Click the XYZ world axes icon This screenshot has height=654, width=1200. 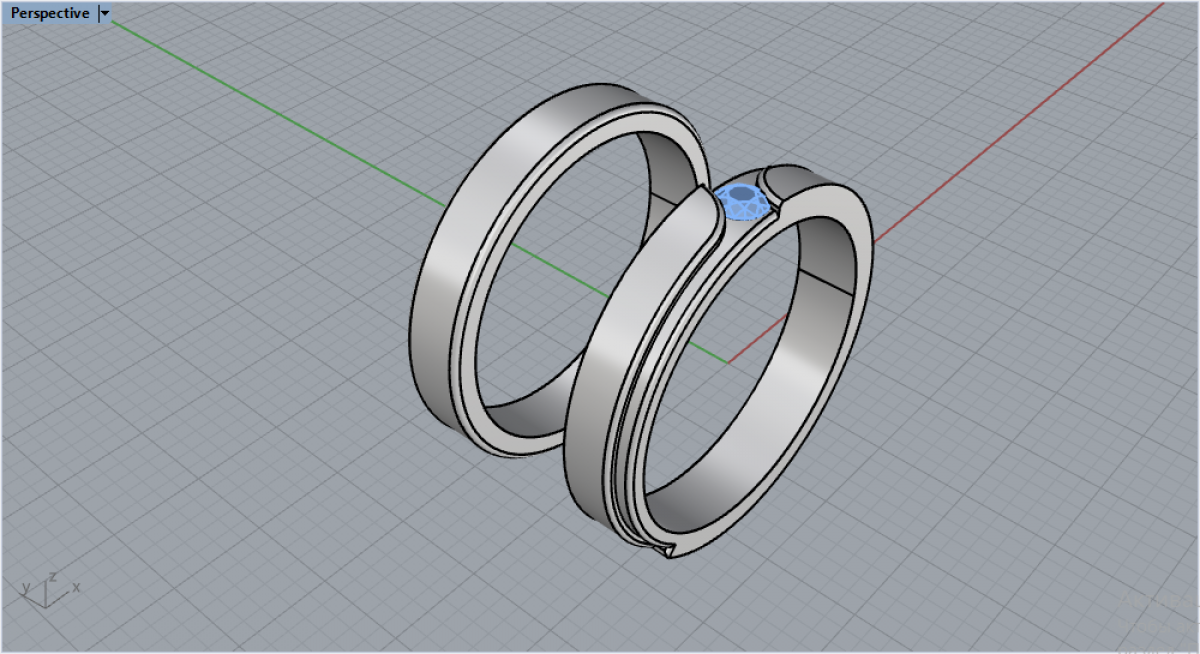click(49, 589)
